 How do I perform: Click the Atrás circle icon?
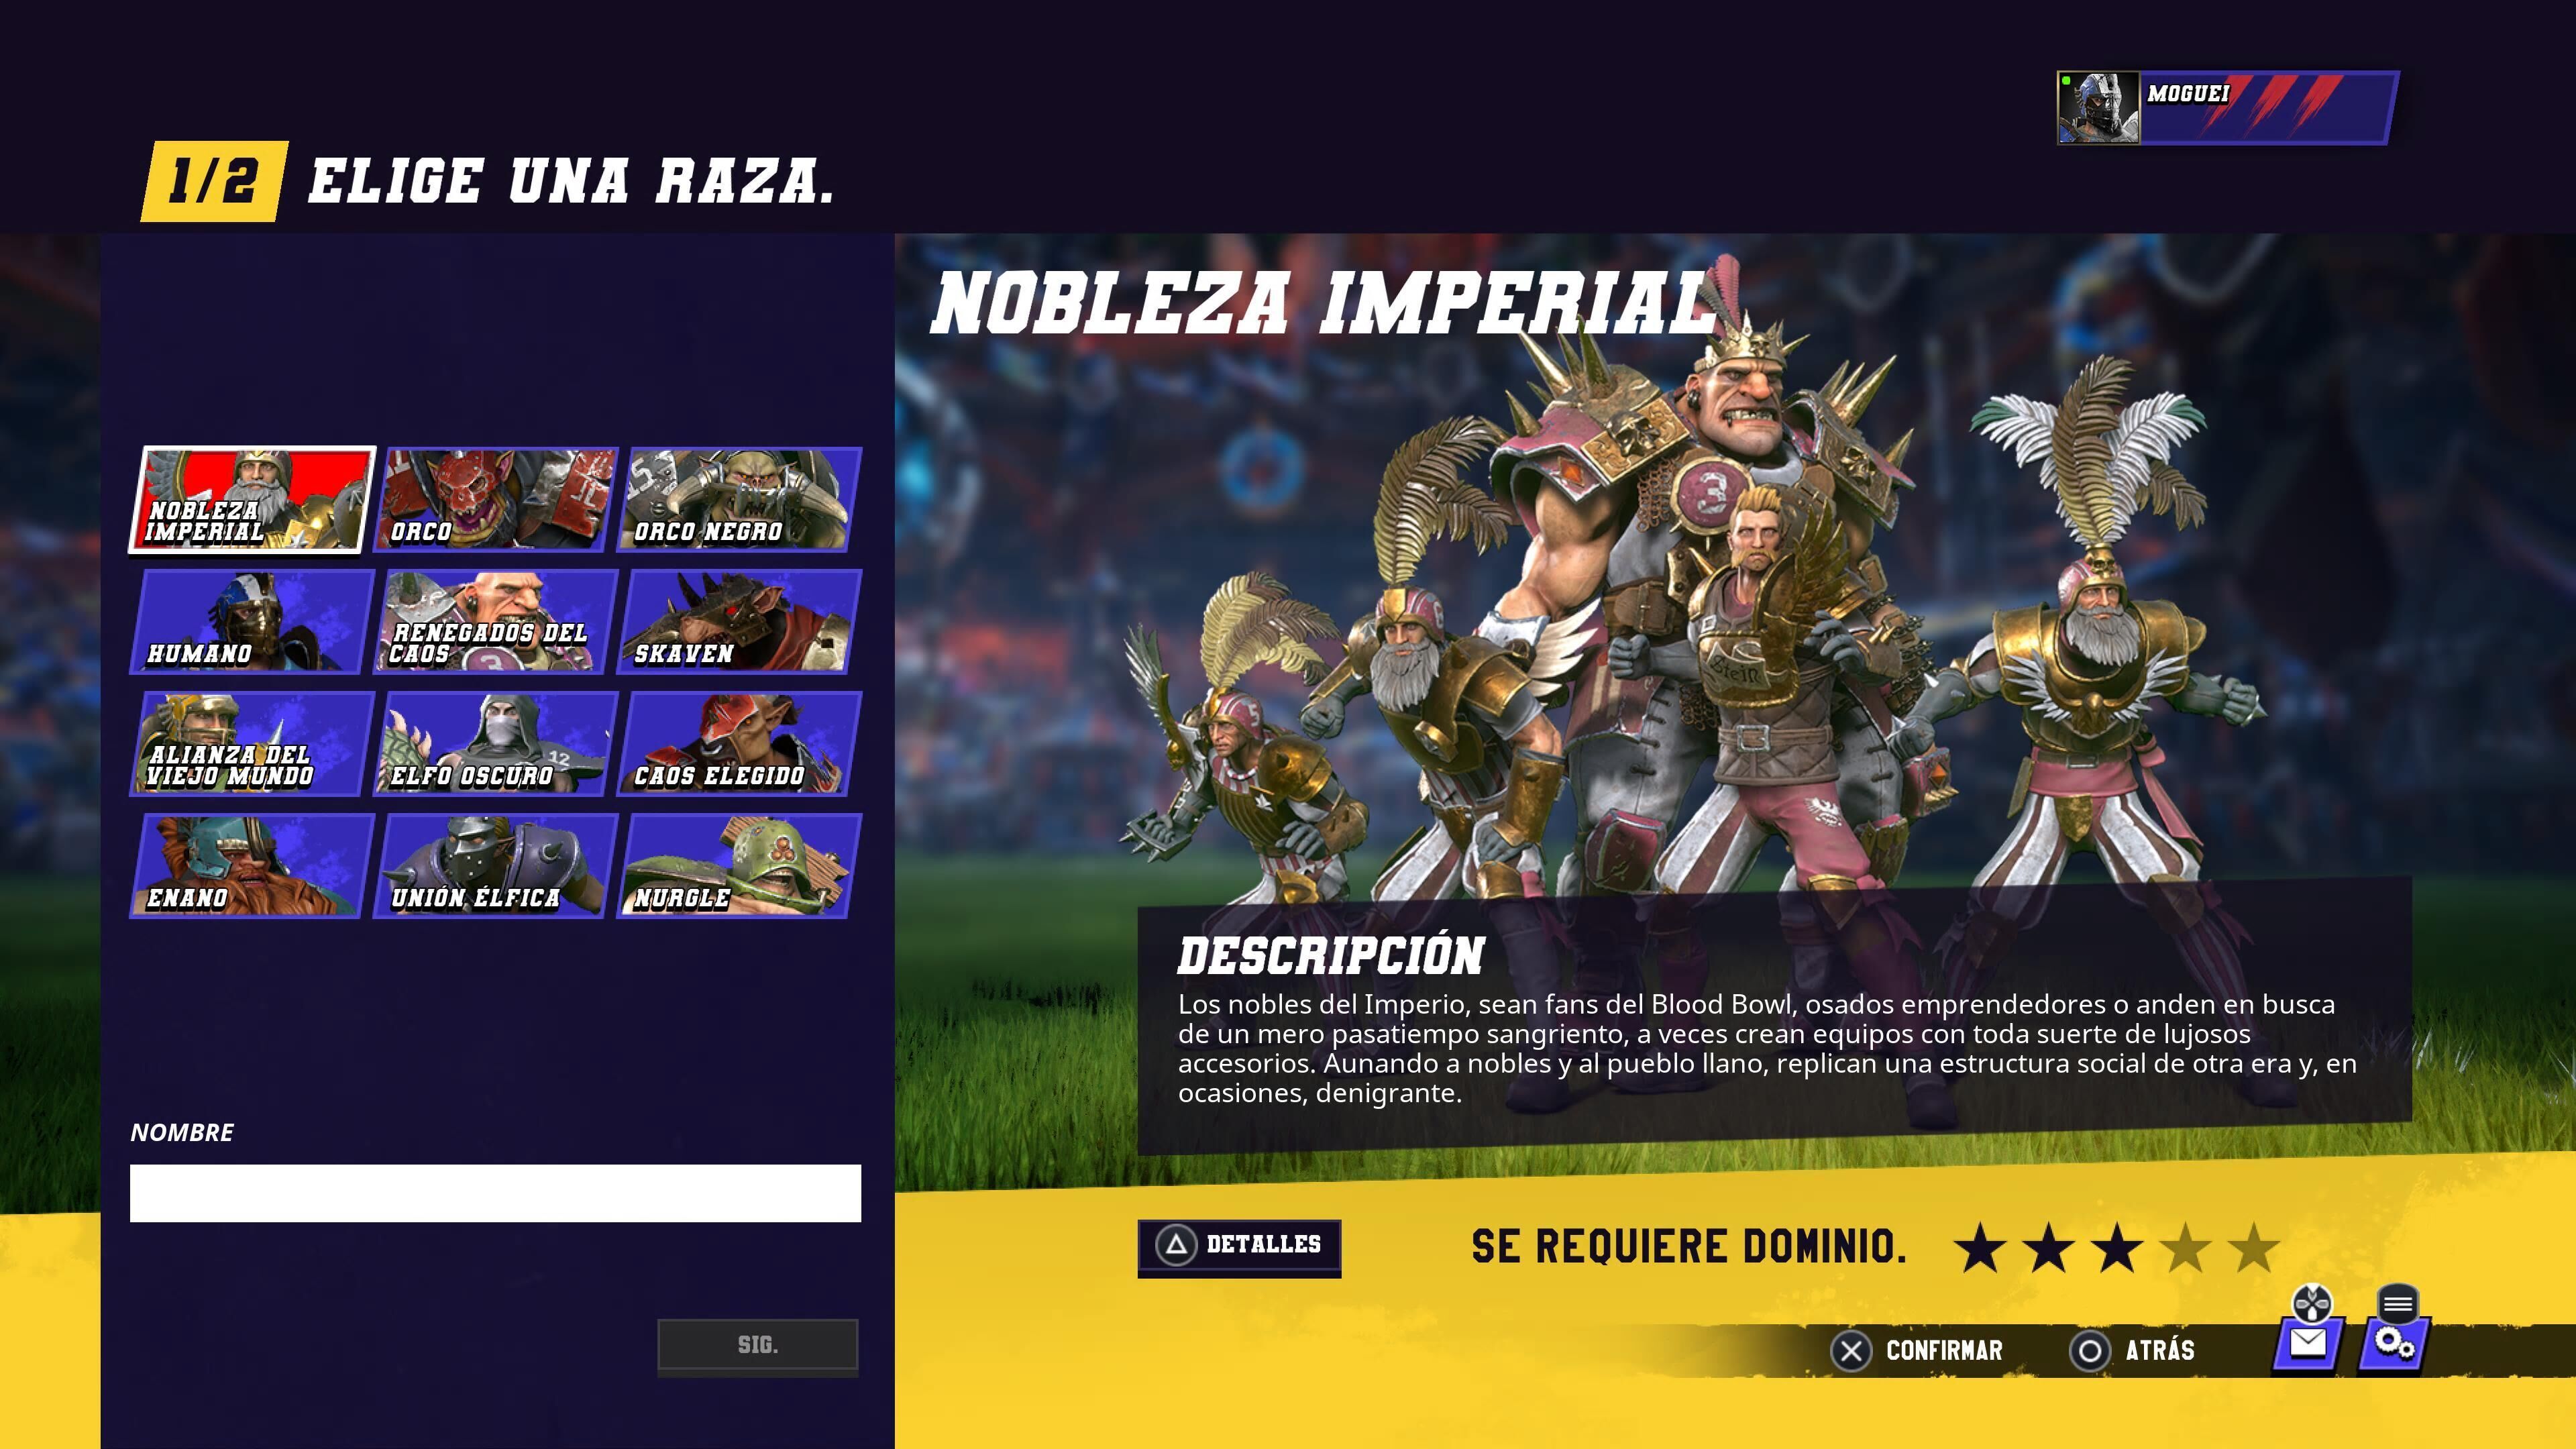[2089, 1351]
